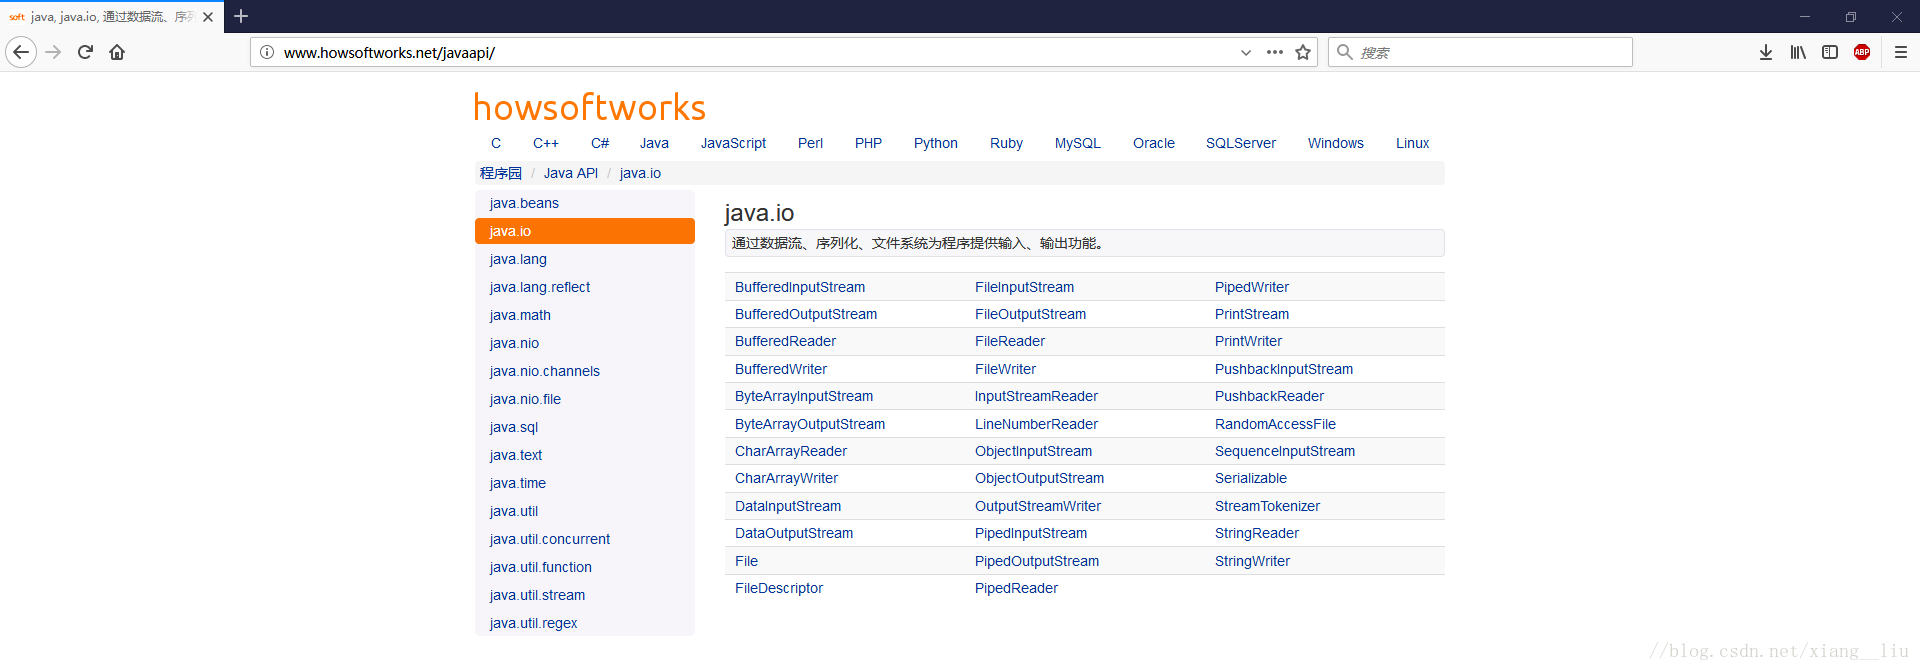The height and width of the screenshot is (671, 1920).
Task: Select java.math in the sidebar
Action: pyautogui.click(x=585, y=315)
